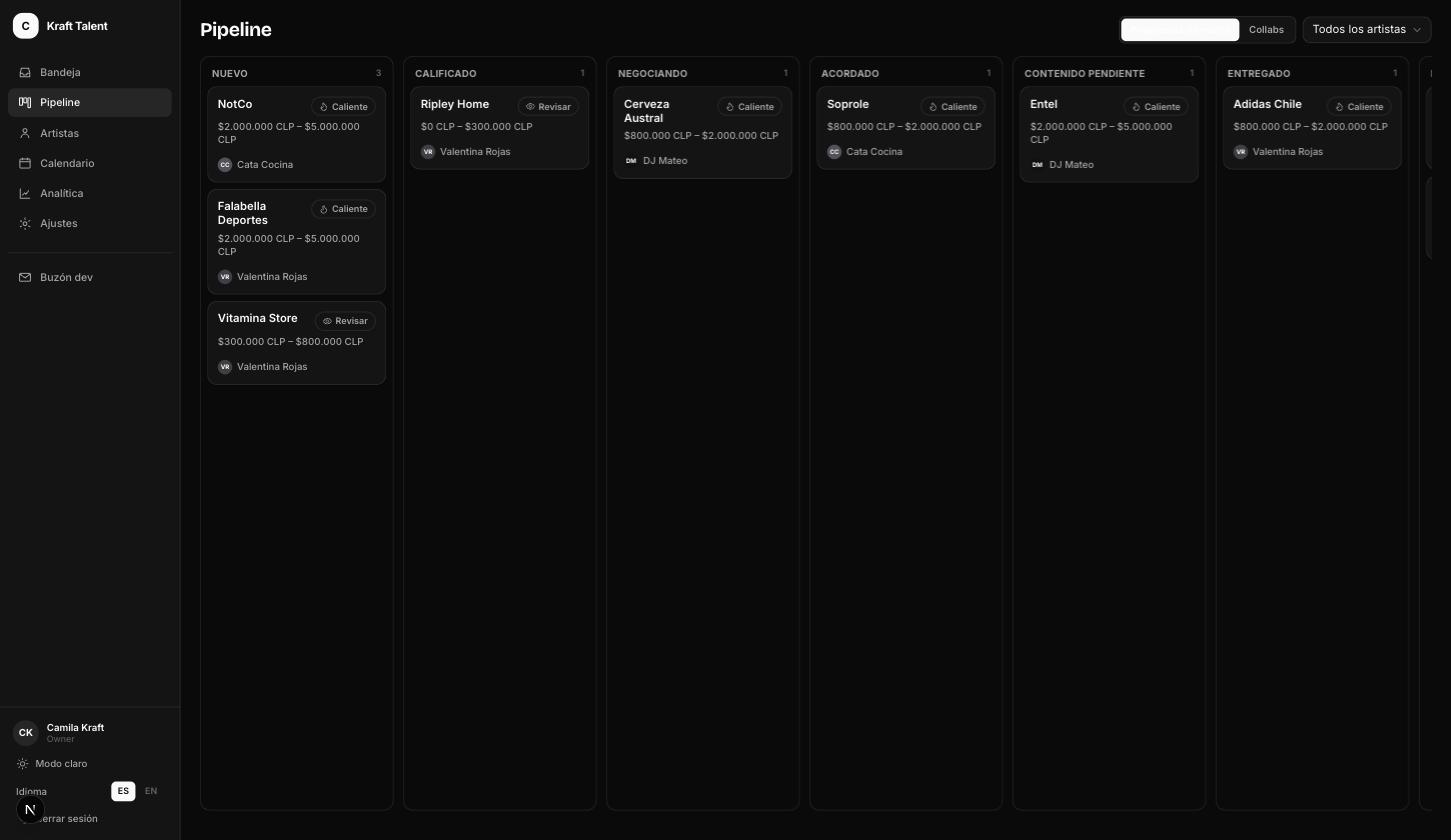The width and height of the screenshot is (1451, 840).
Task: Select the highlighted white view toggle segment
Action: (x=1180, y=30)
